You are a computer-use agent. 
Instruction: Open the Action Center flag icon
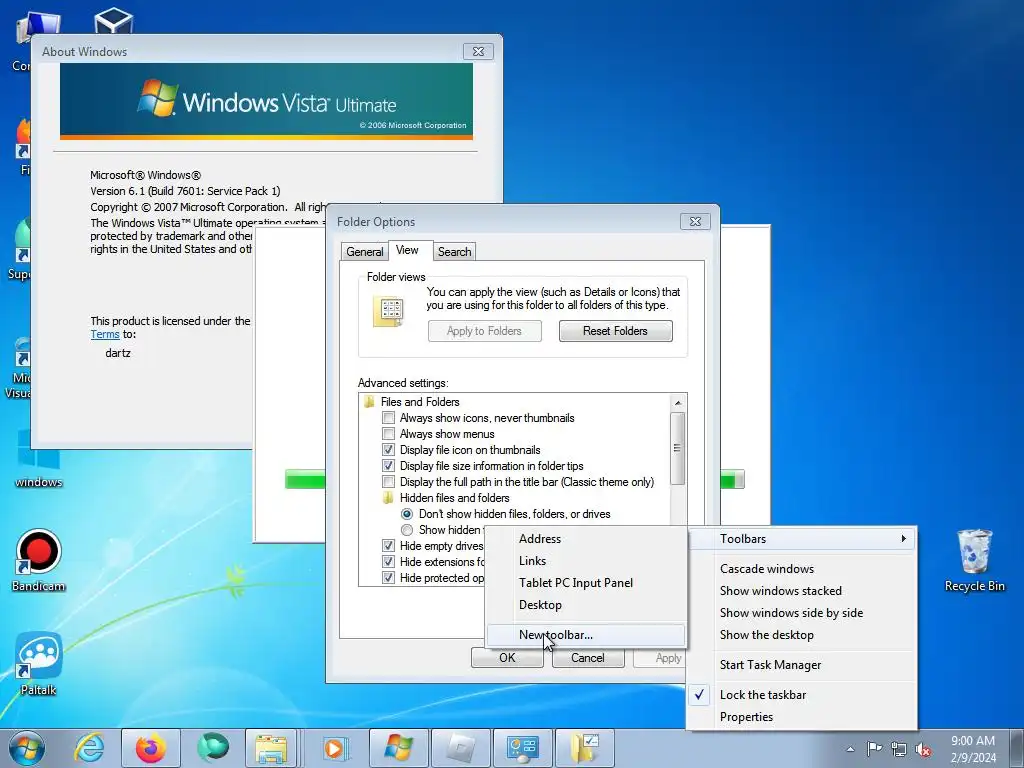click(x=874, y=749)
